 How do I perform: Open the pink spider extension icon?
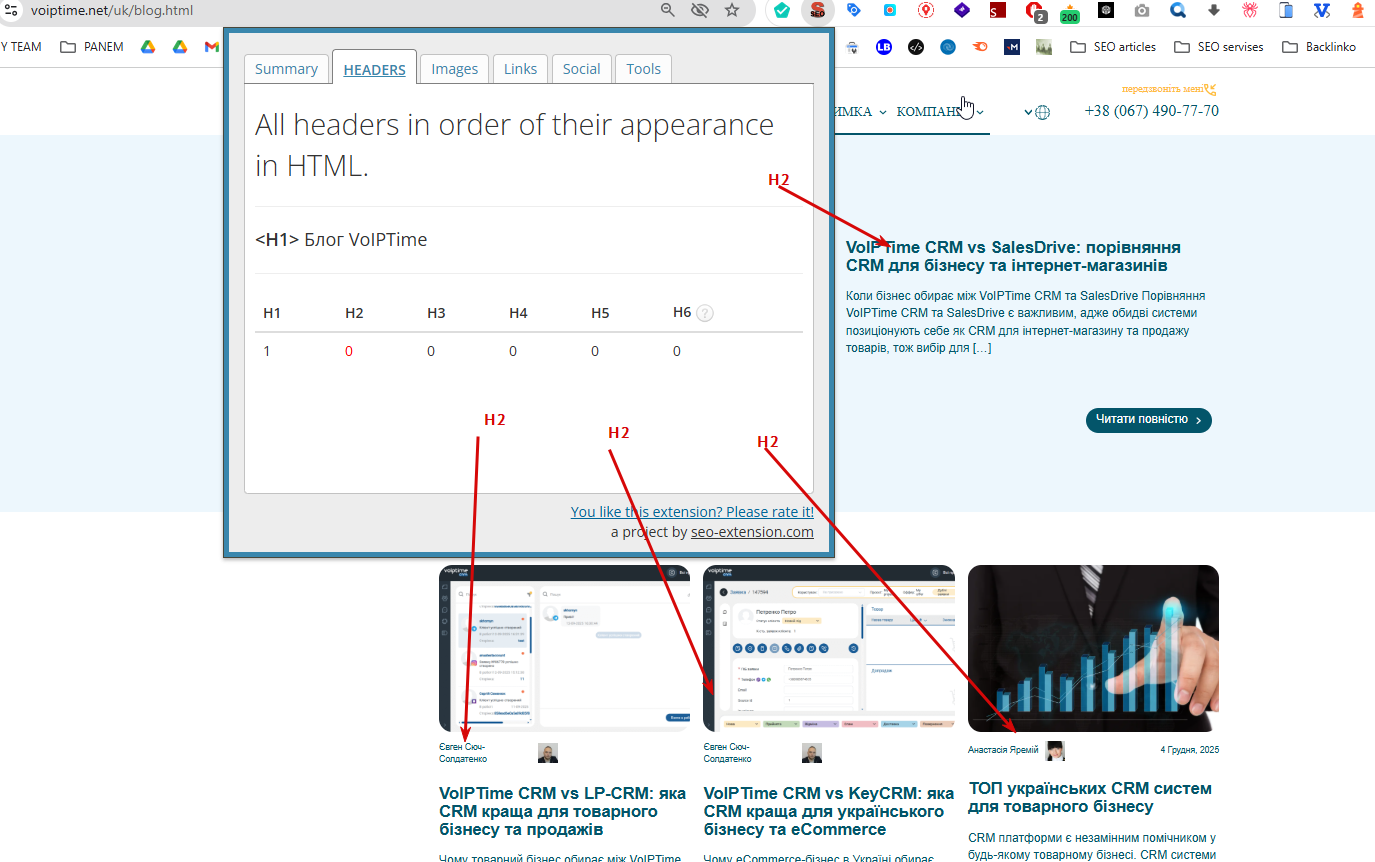pos(1250,10)
